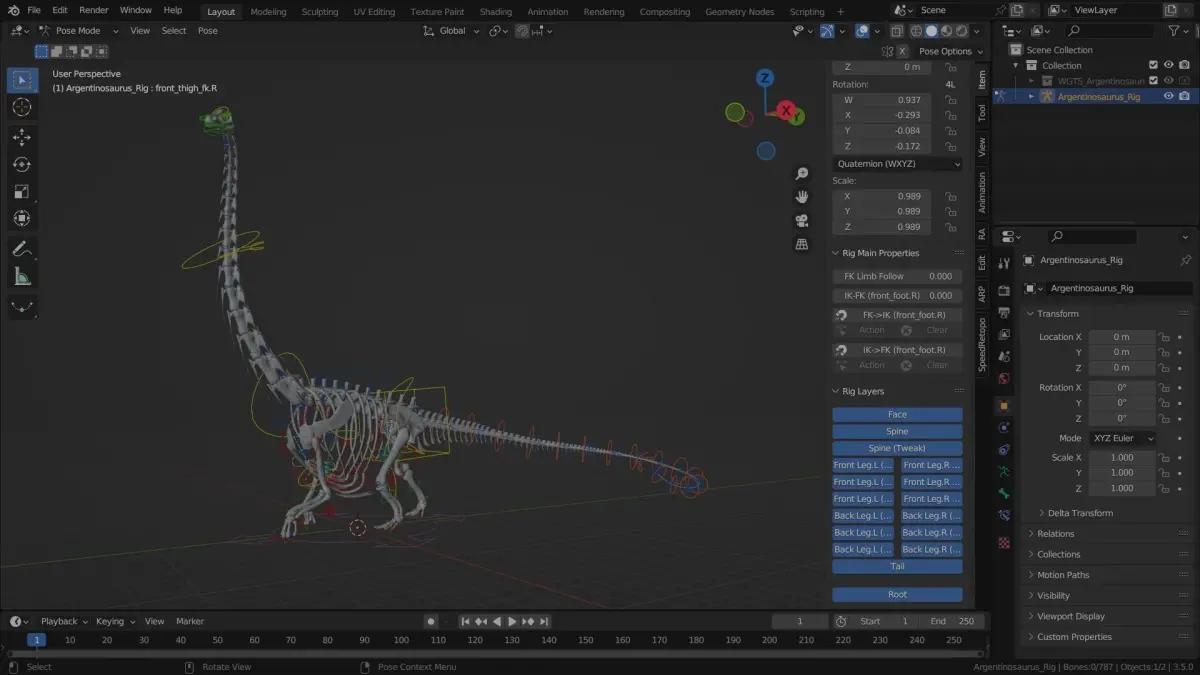Screen dimensions: 1200x675
Task: Open the Object properties tab icon
Action: [1004, 406]
